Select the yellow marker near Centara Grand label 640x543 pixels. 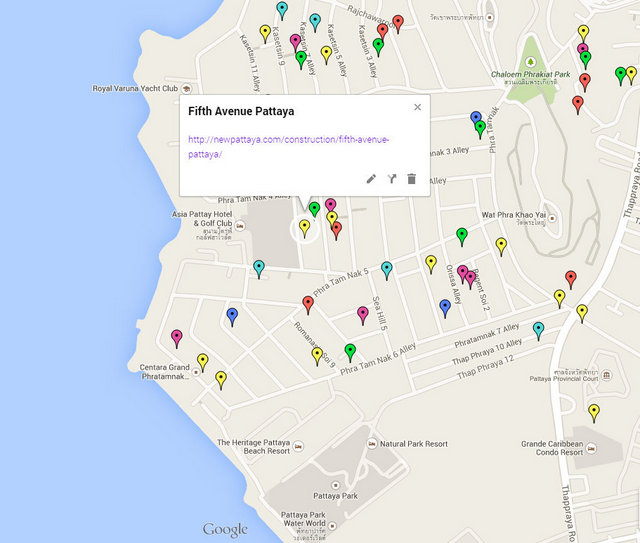pyautogui.click(x=203, y=362)
